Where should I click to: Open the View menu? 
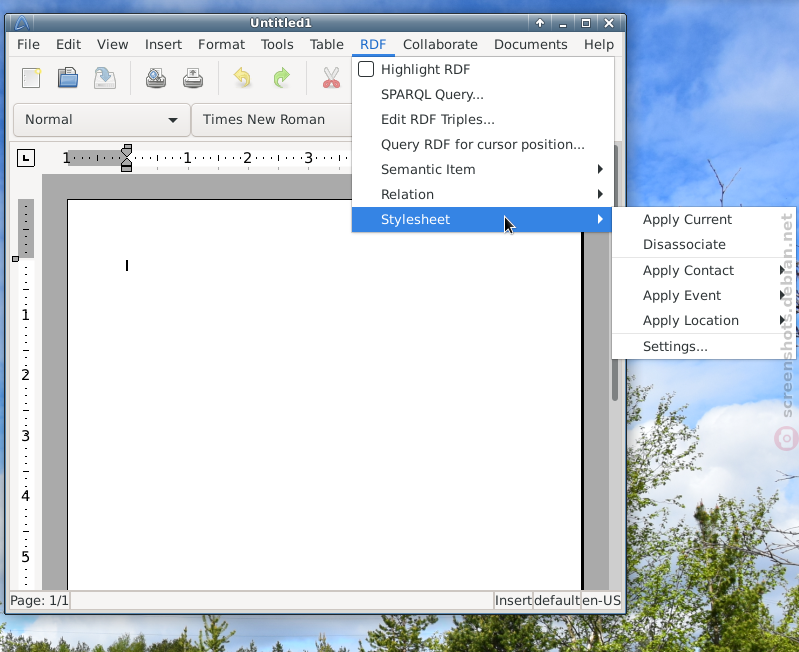coord(113,44)
